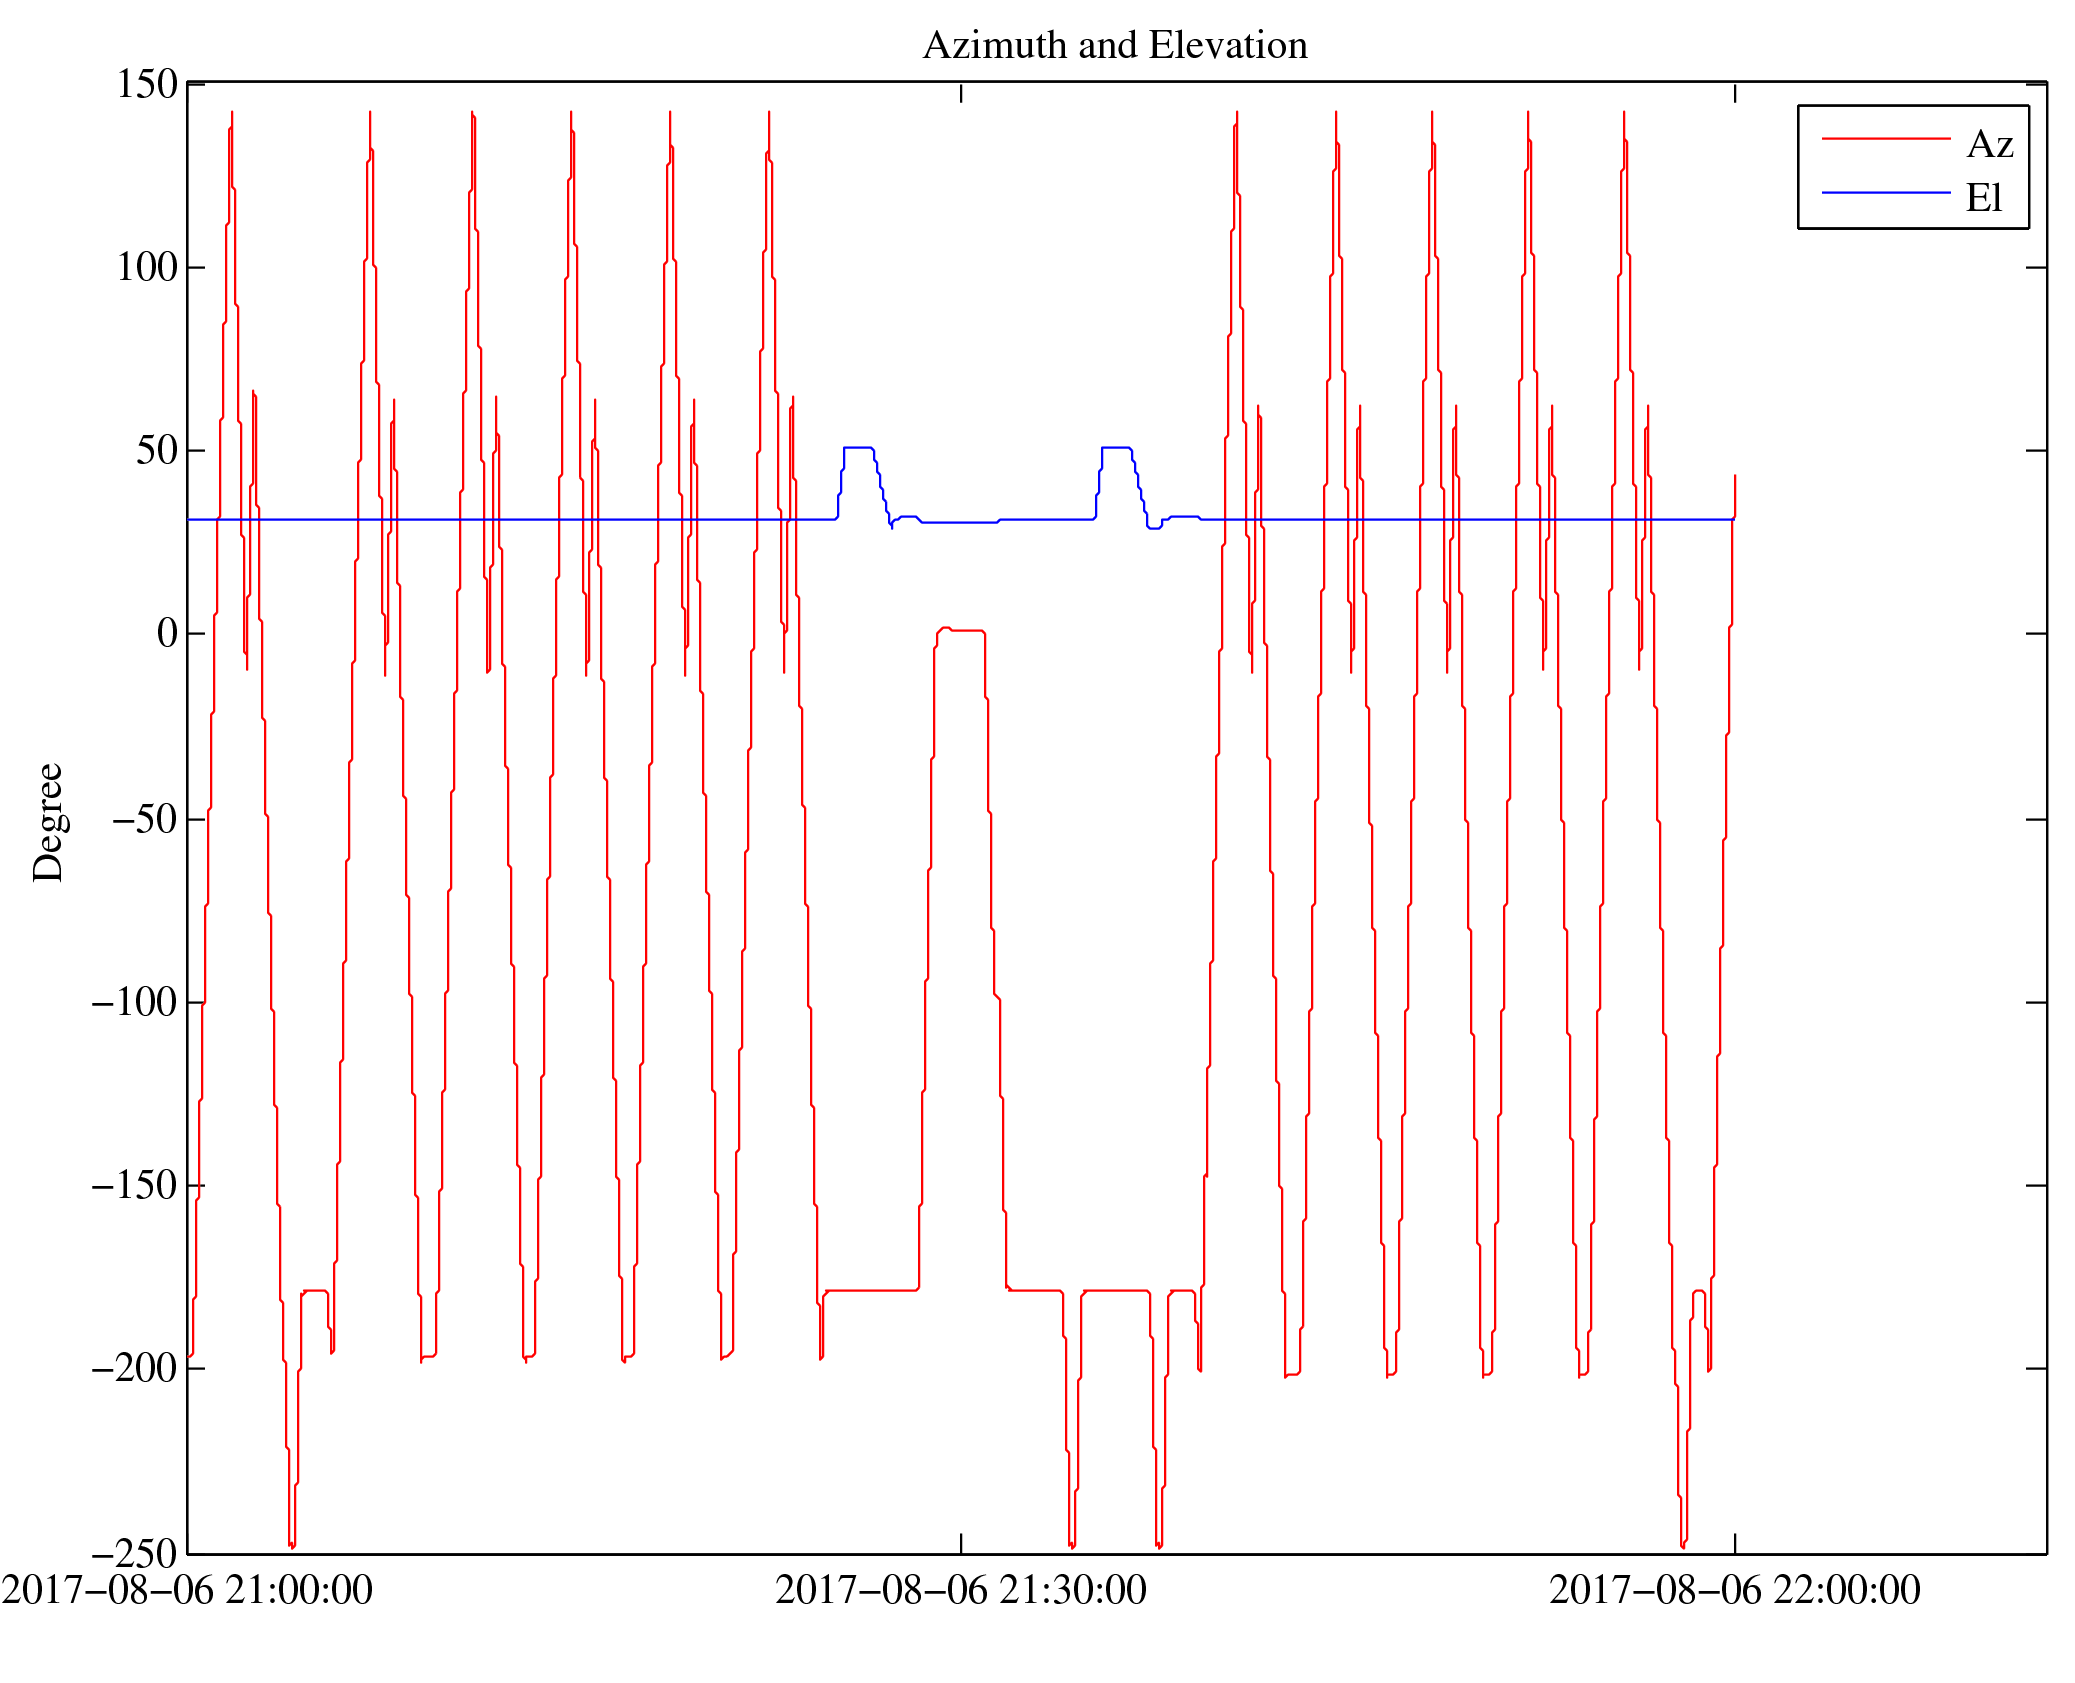Click the y-axis tick label '0'
This screenshot has height=1683, width=2075.
click(168, 633)
